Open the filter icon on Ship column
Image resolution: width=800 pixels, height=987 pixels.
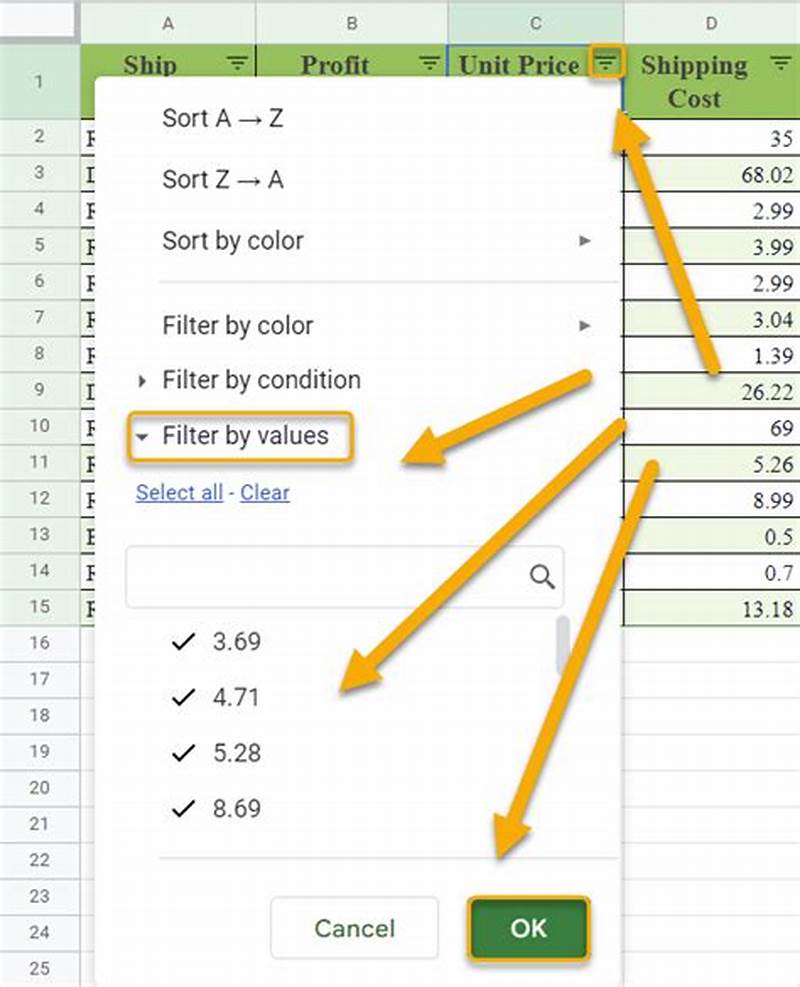tap(237, 64)
